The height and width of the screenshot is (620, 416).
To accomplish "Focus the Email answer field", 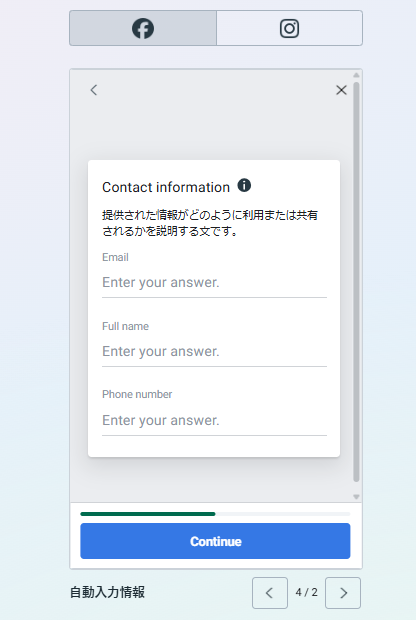I will coord(214,283).
